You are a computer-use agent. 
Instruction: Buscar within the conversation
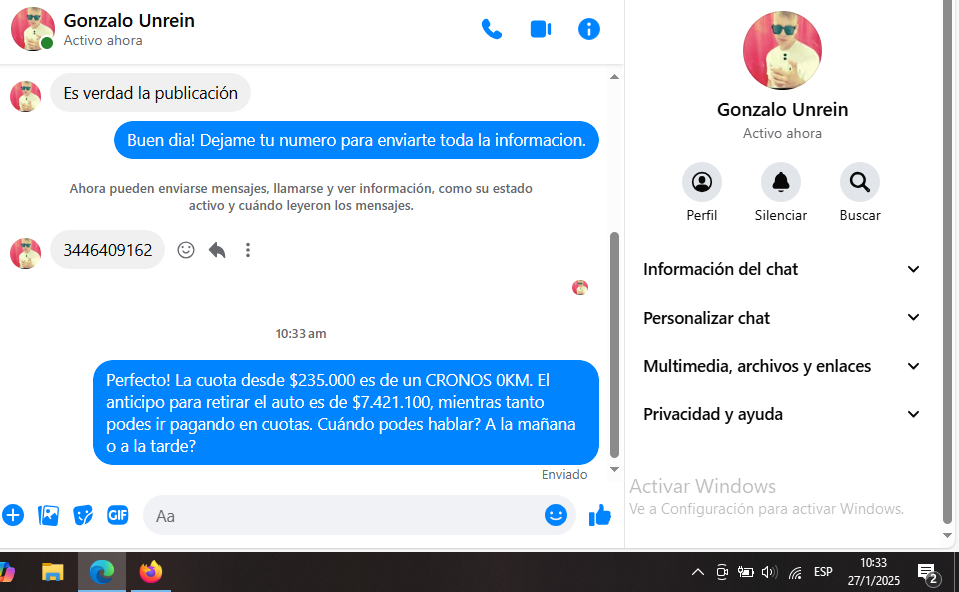tap(859, 182)
